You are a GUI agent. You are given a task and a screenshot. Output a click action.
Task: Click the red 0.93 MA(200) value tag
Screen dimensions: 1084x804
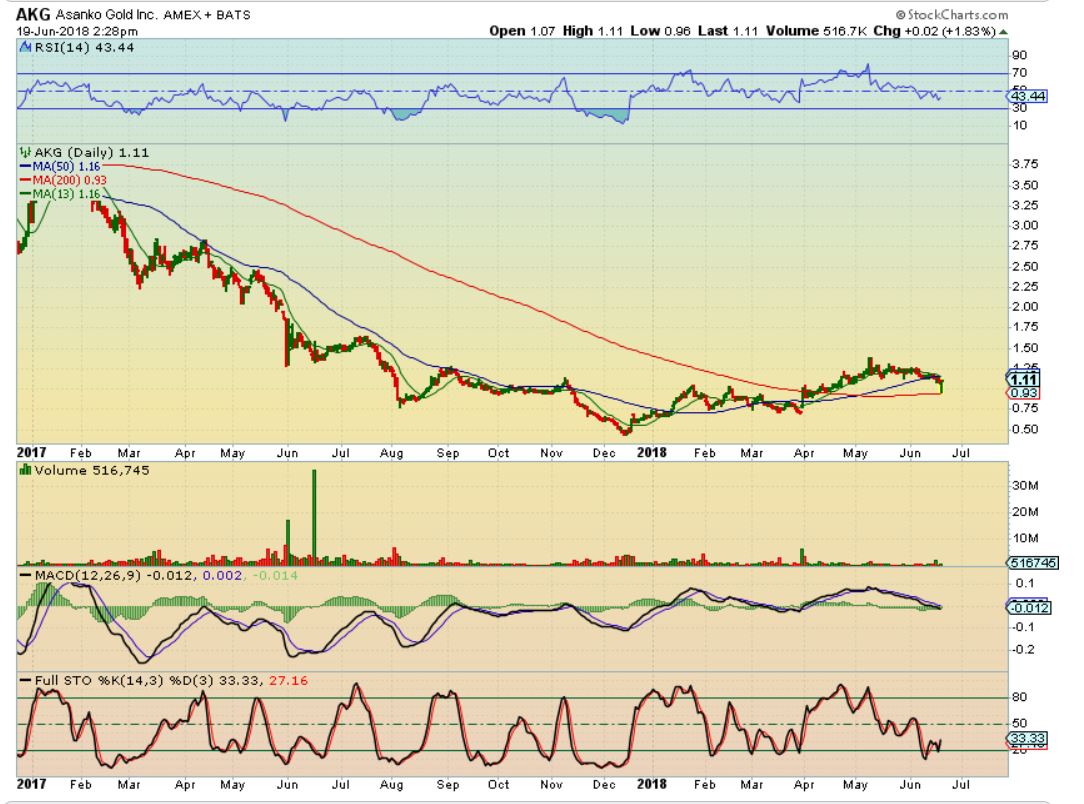(x=1025, y=394)
